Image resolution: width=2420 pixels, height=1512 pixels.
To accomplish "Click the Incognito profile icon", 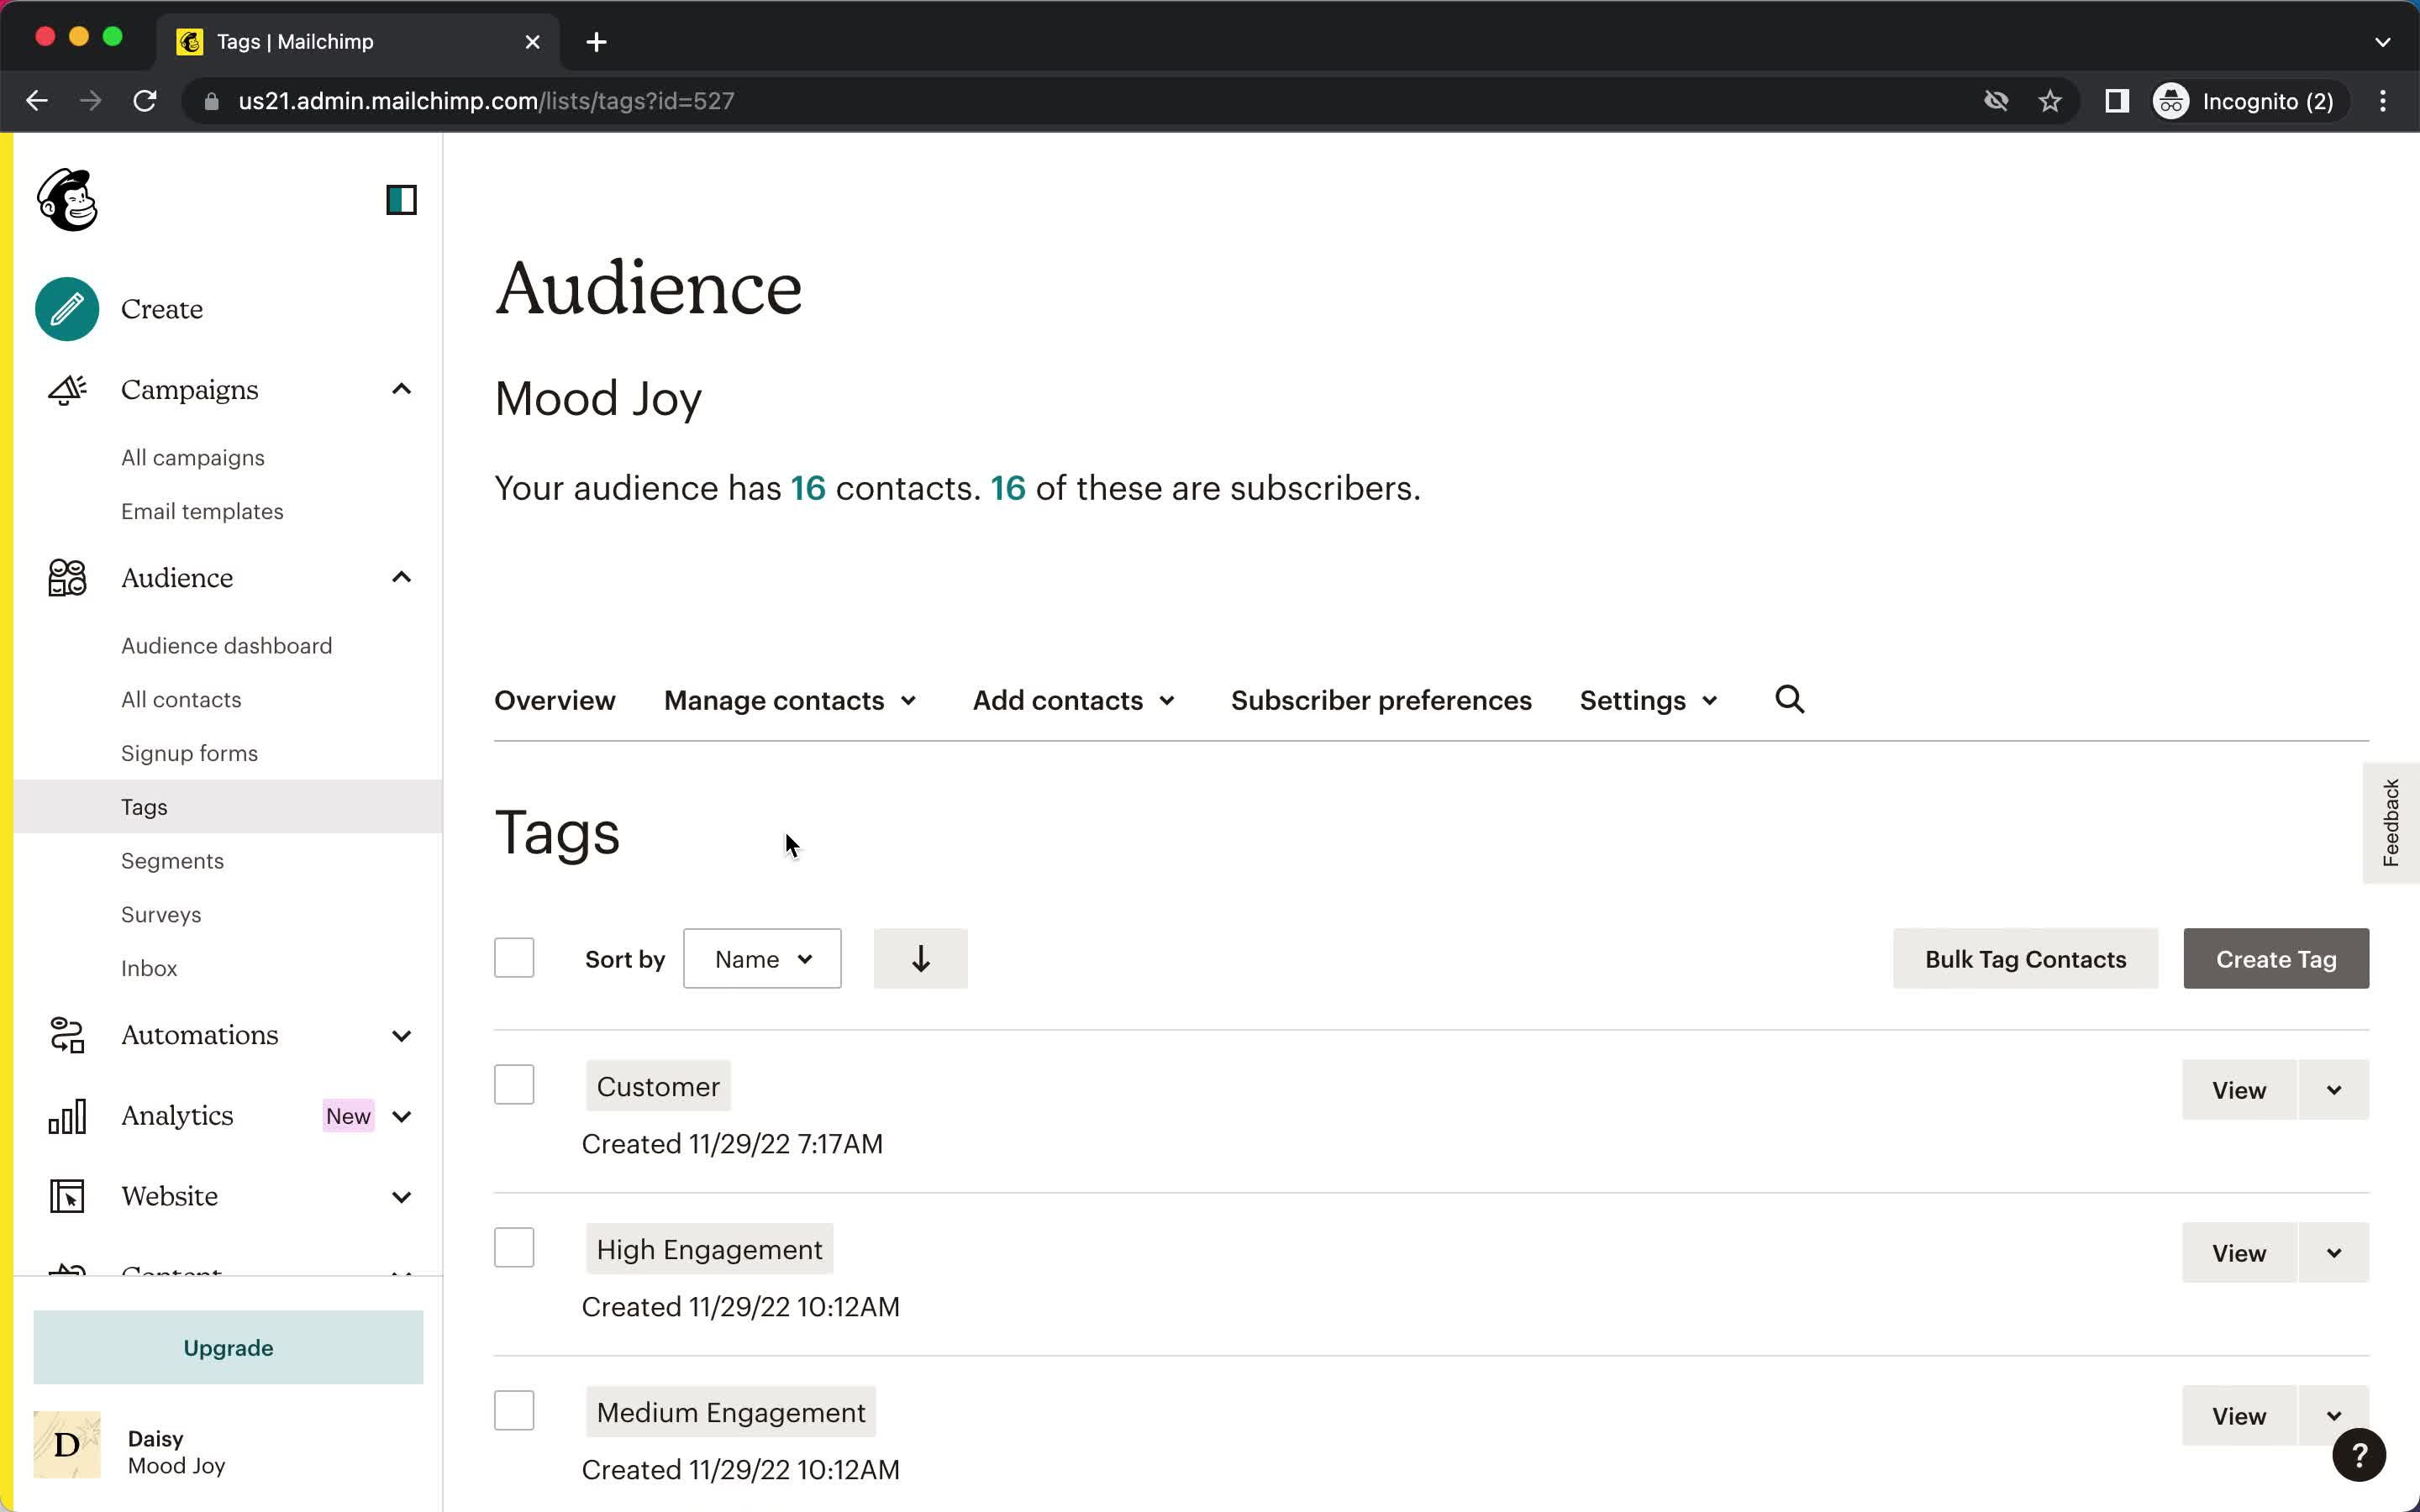I will [2171, 101].
